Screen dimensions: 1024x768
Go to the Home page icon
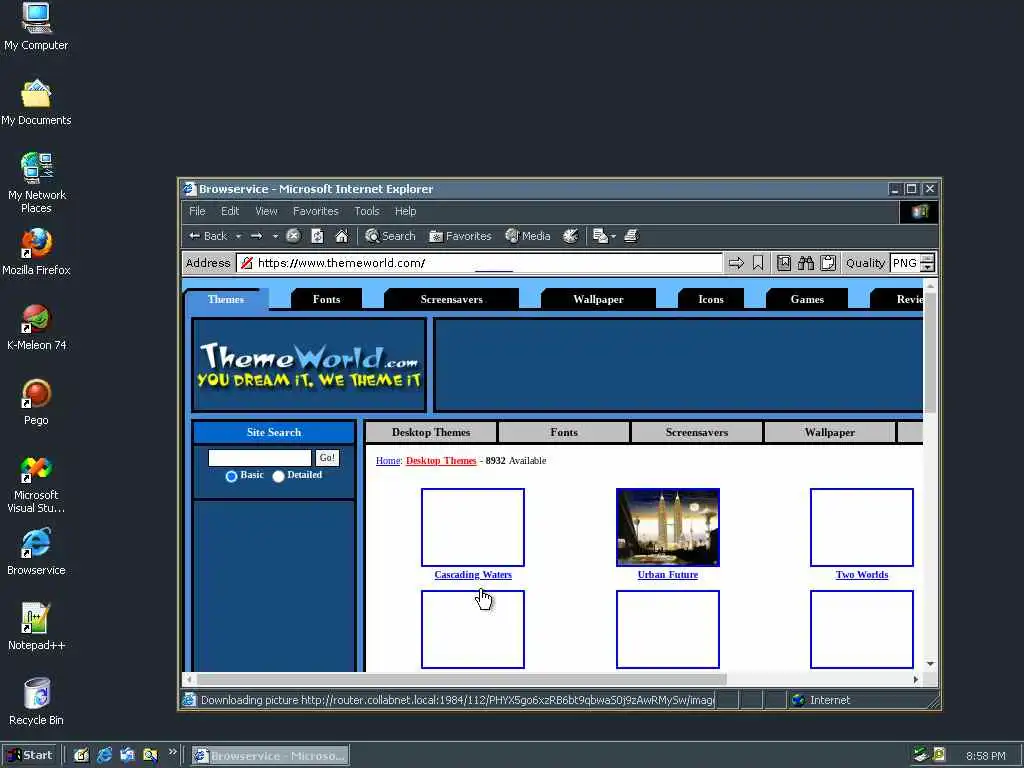[x=342, y=236]
